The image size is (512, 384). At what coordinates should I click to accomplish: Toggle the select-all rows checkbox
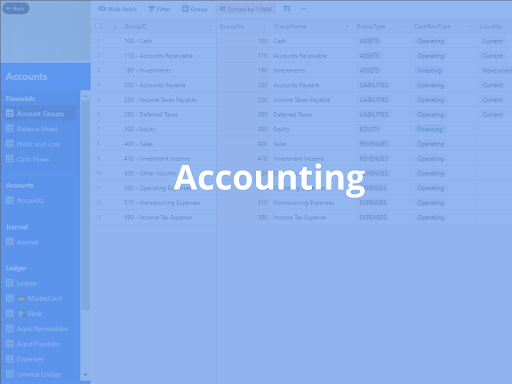coord(98,26)
